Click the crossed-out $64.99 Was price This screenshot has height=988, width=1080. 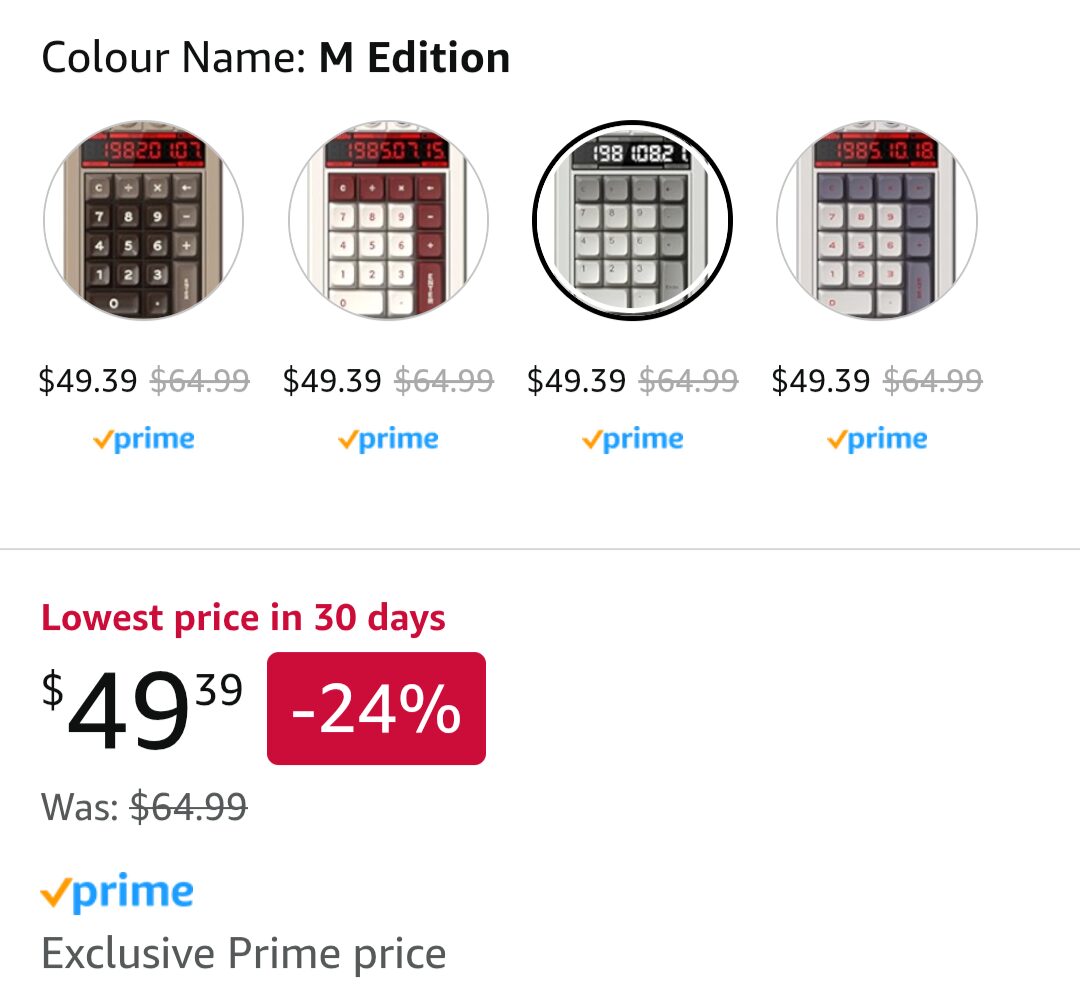(x=188, y=804)
